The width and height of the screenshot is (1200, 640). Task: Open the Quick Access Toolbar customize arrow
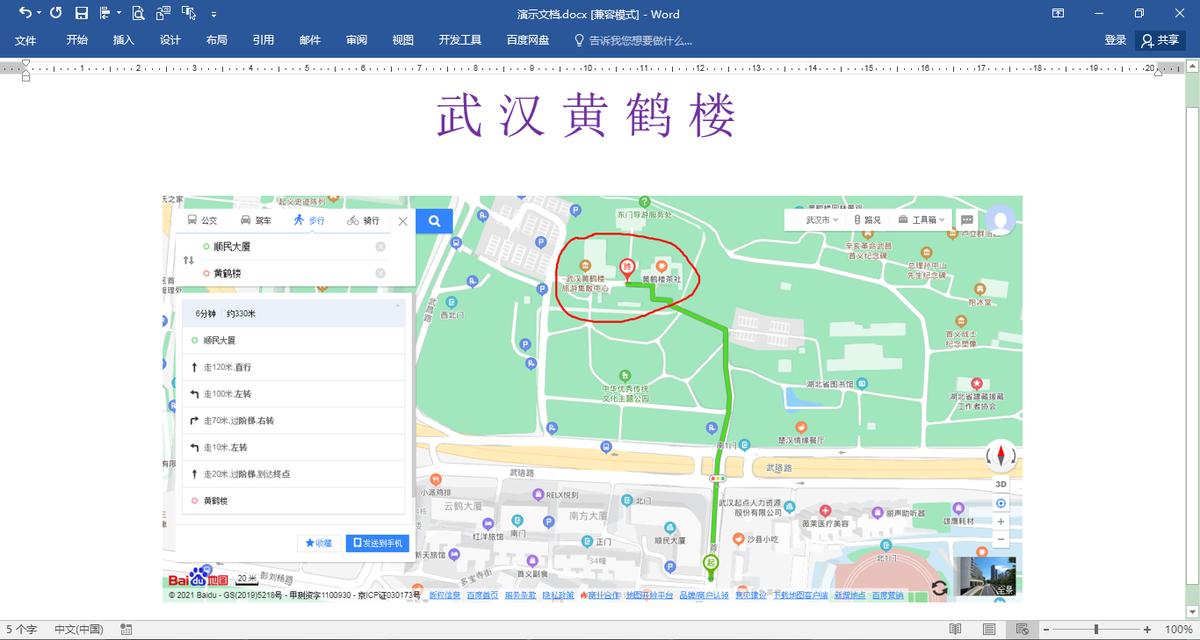click(x=212, y=13)
